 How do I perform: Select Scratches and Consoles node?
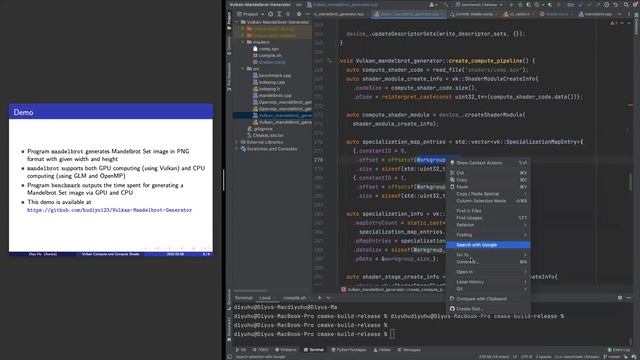coord(269,149)
